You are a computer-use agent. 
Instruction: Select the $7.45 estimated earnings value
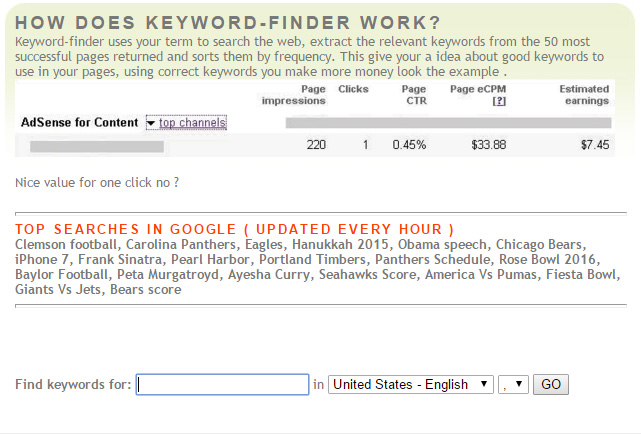[594, 145]
